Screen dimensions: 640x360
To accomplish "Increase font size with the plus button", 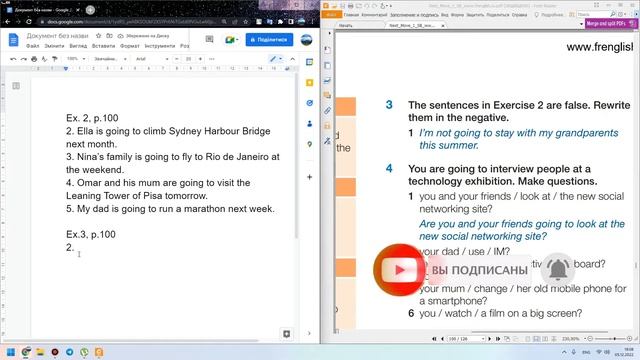I will coord(200,59).
